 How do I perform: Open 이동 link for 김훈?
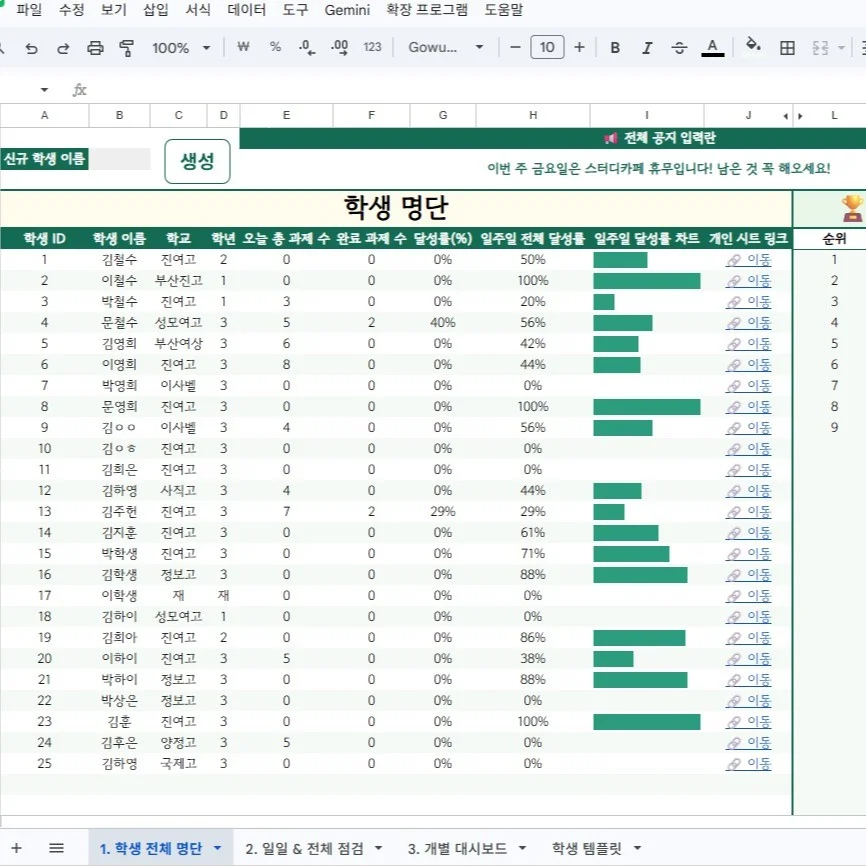pyautogui.click(x=749, y=721)
